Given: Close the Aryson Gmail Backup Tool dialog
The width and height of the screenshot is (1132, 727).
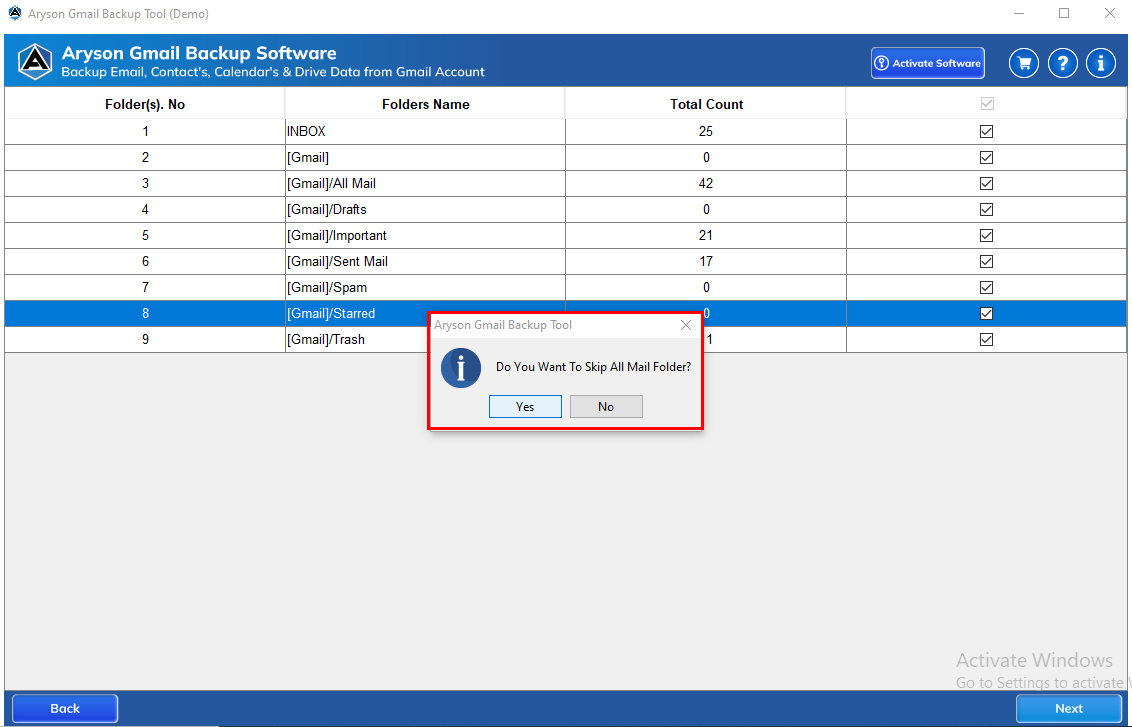Looking at the screenshot, I should [686, 325].
